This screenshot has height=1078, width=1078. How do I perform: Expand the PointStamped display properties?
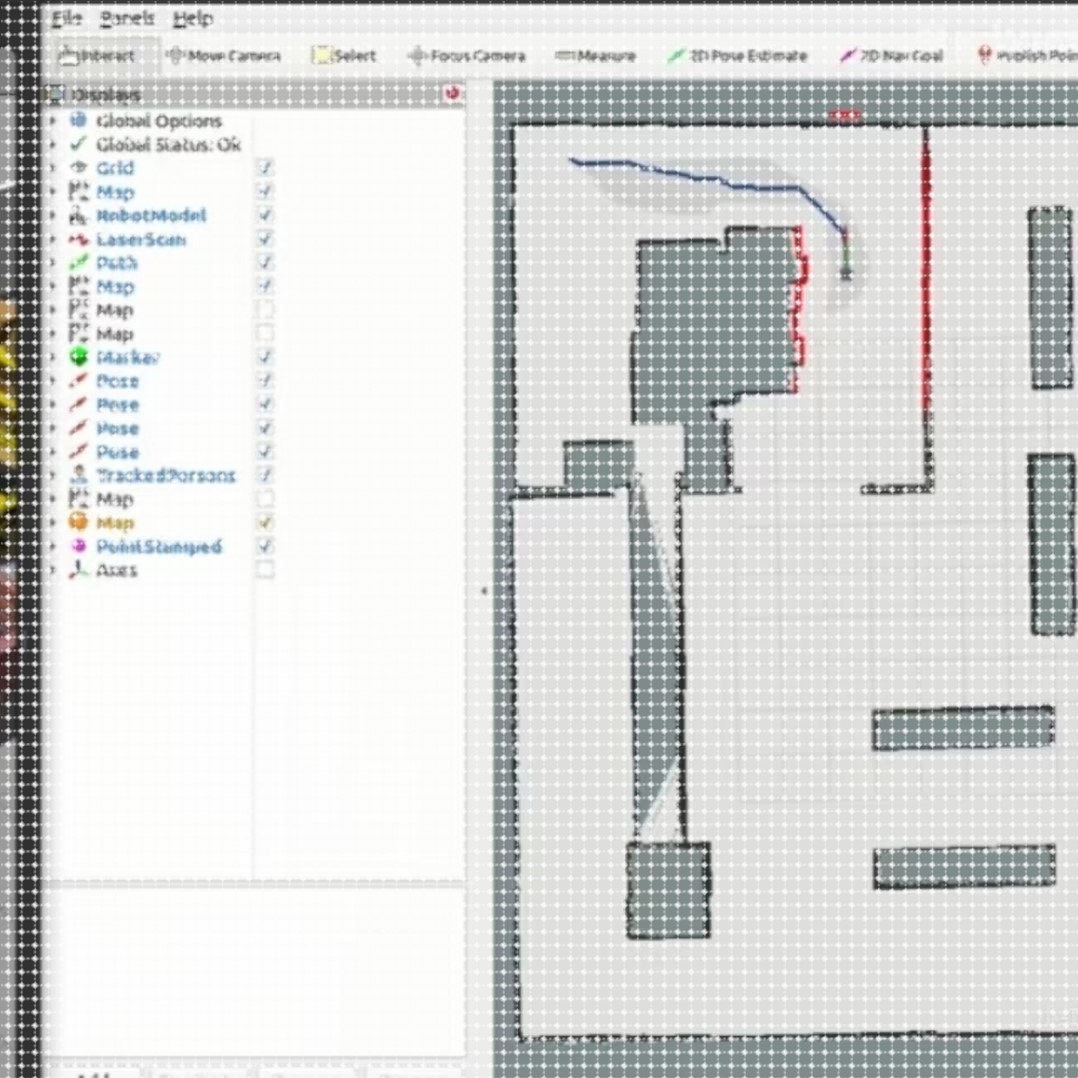53,546
